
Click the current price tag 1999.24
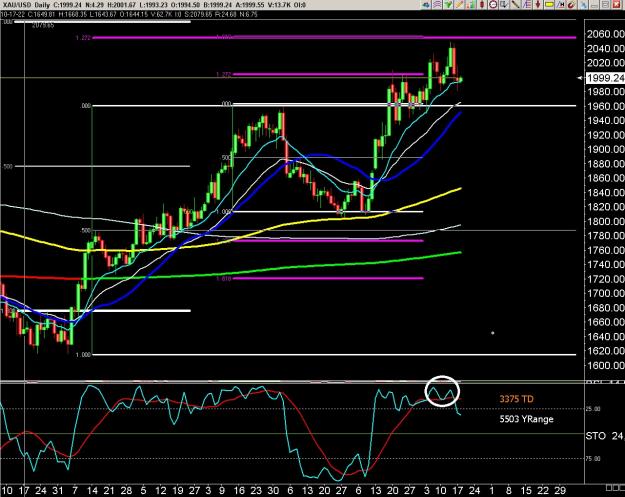click(x=605, y=78)
